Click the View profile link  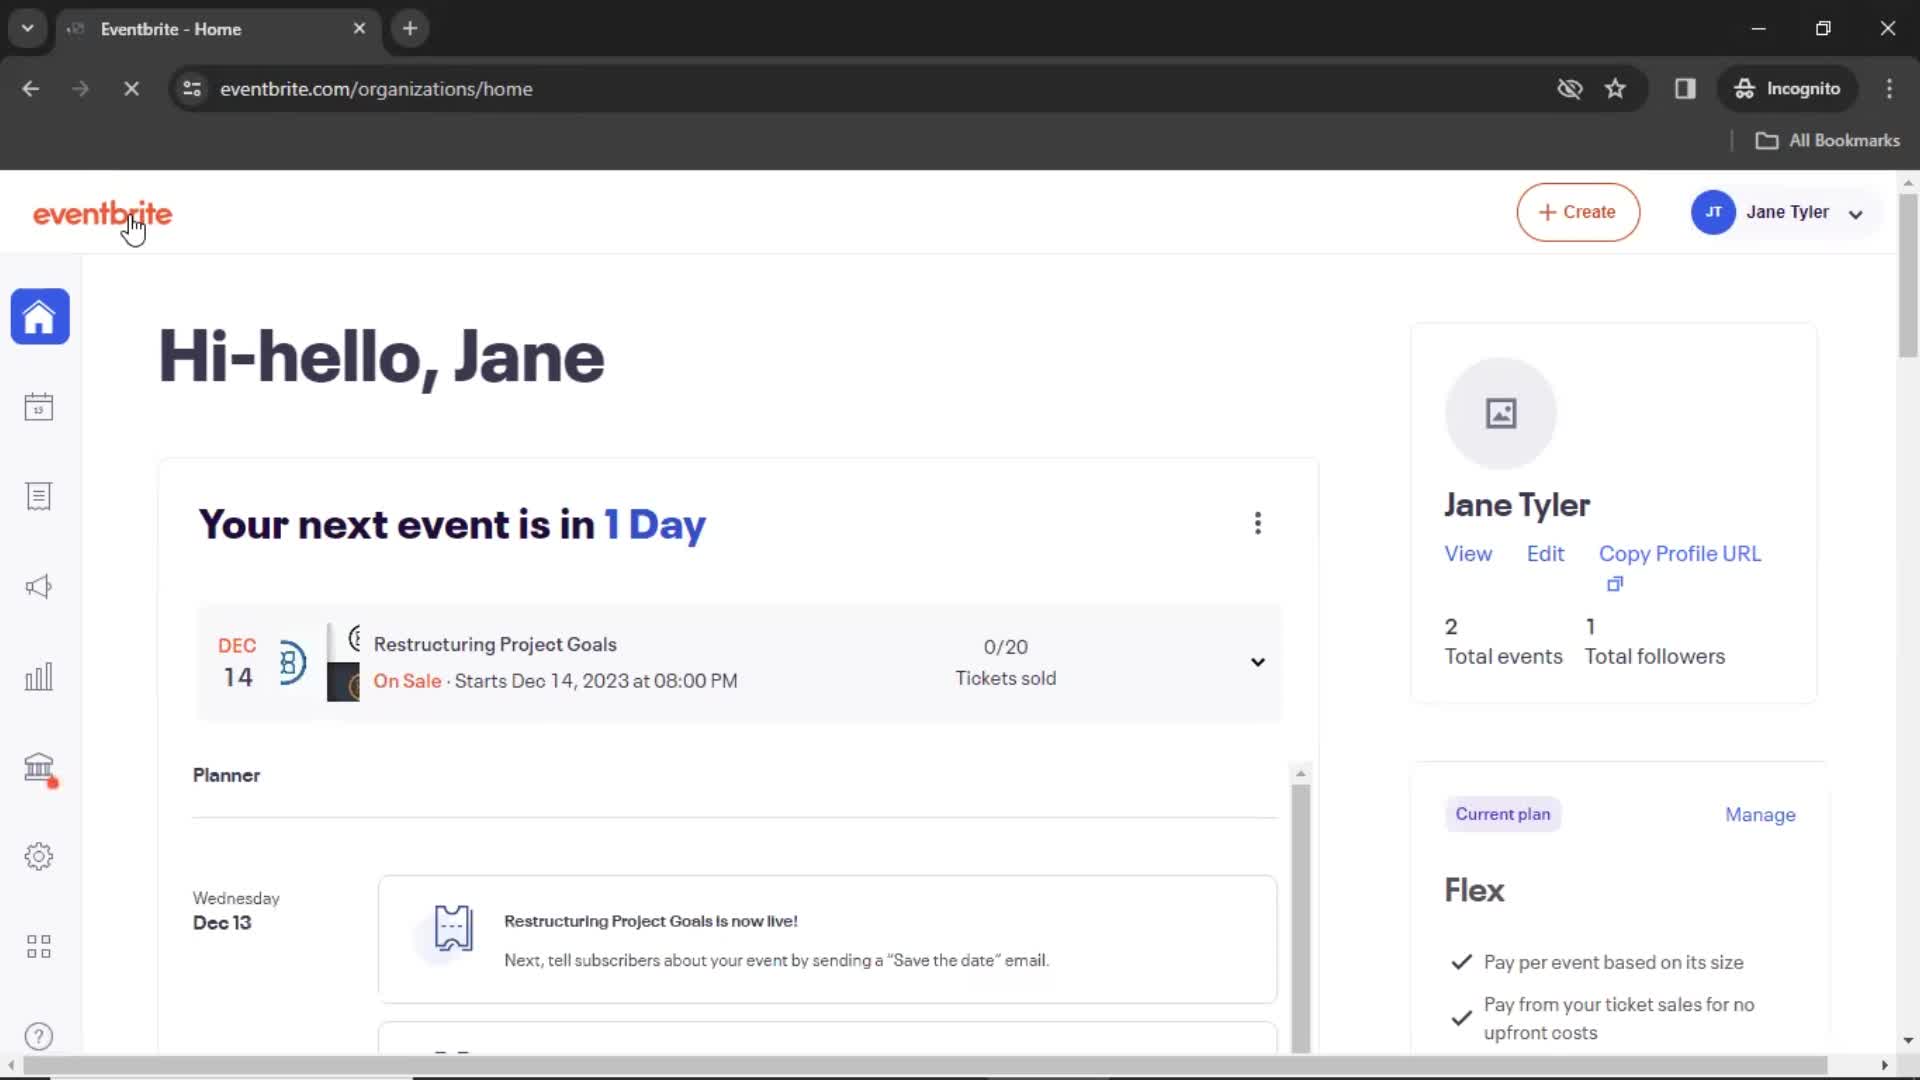(1468, 554)
